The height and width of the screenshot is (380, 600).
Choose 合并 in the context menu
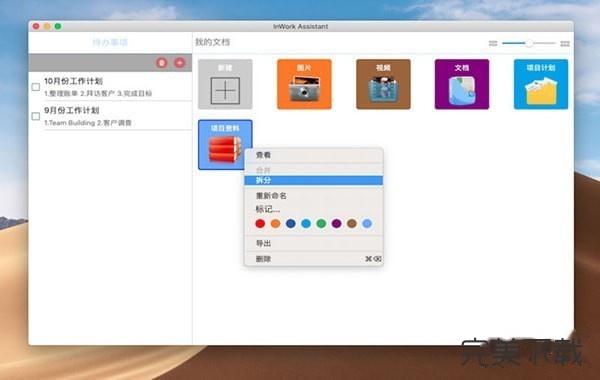pyautogui.click(x=313, y=170)
